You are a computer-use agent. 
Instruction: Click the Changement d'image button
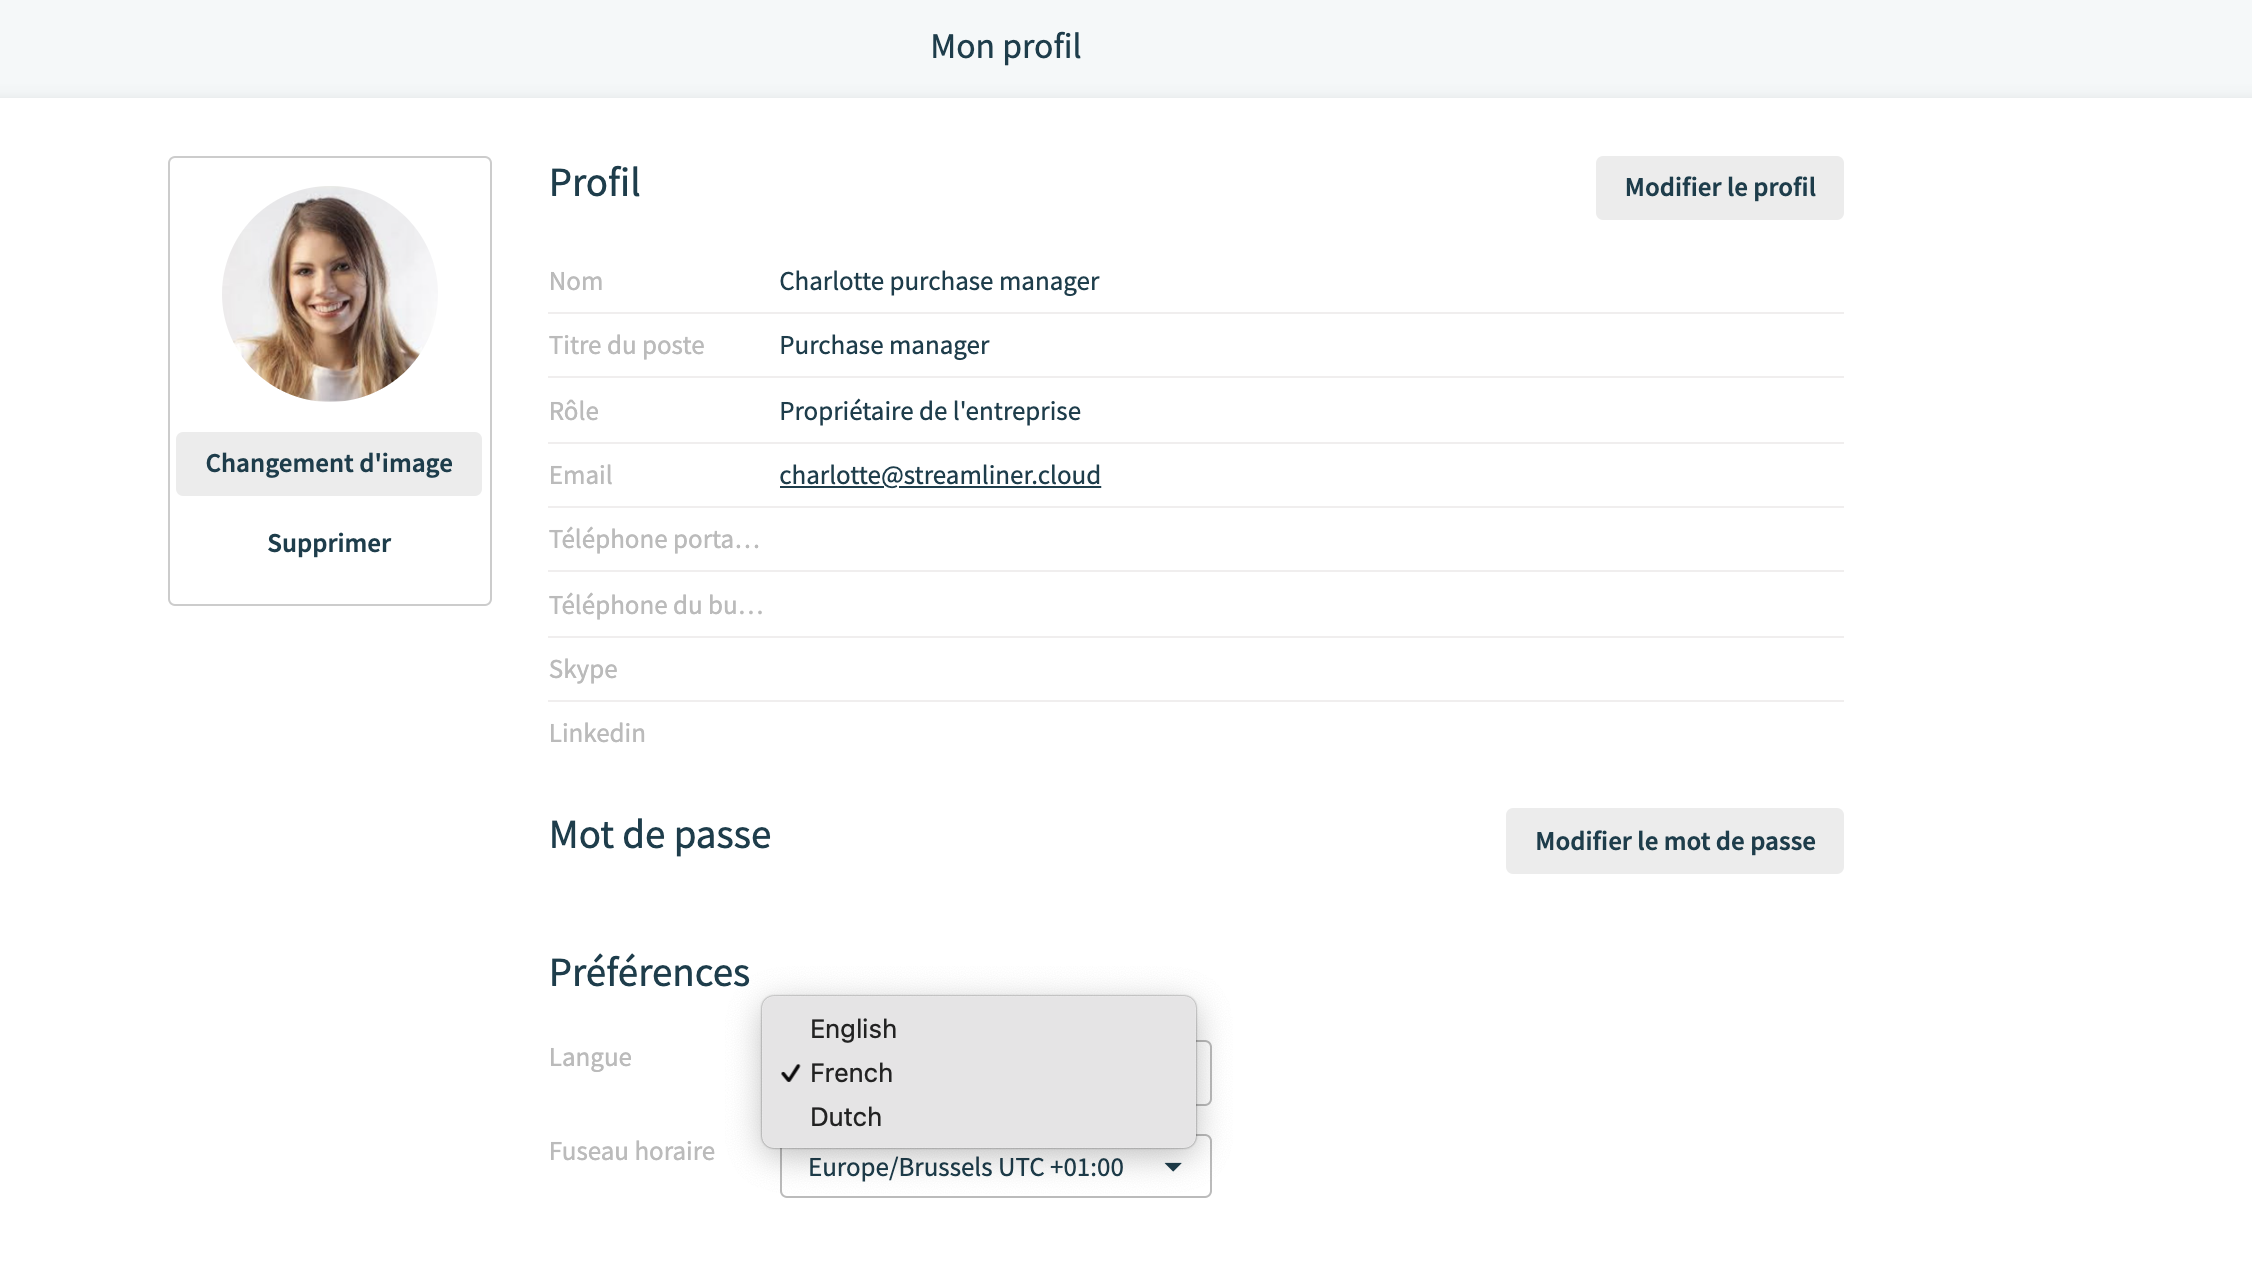point(329,463)
